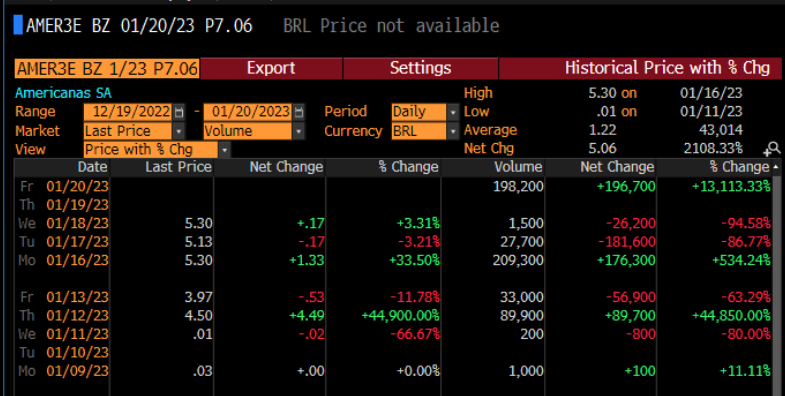The width and height of the screenshot is (785, 396).
Task: Edit the range start date 12/19/2022
Action: coord(128,111)
